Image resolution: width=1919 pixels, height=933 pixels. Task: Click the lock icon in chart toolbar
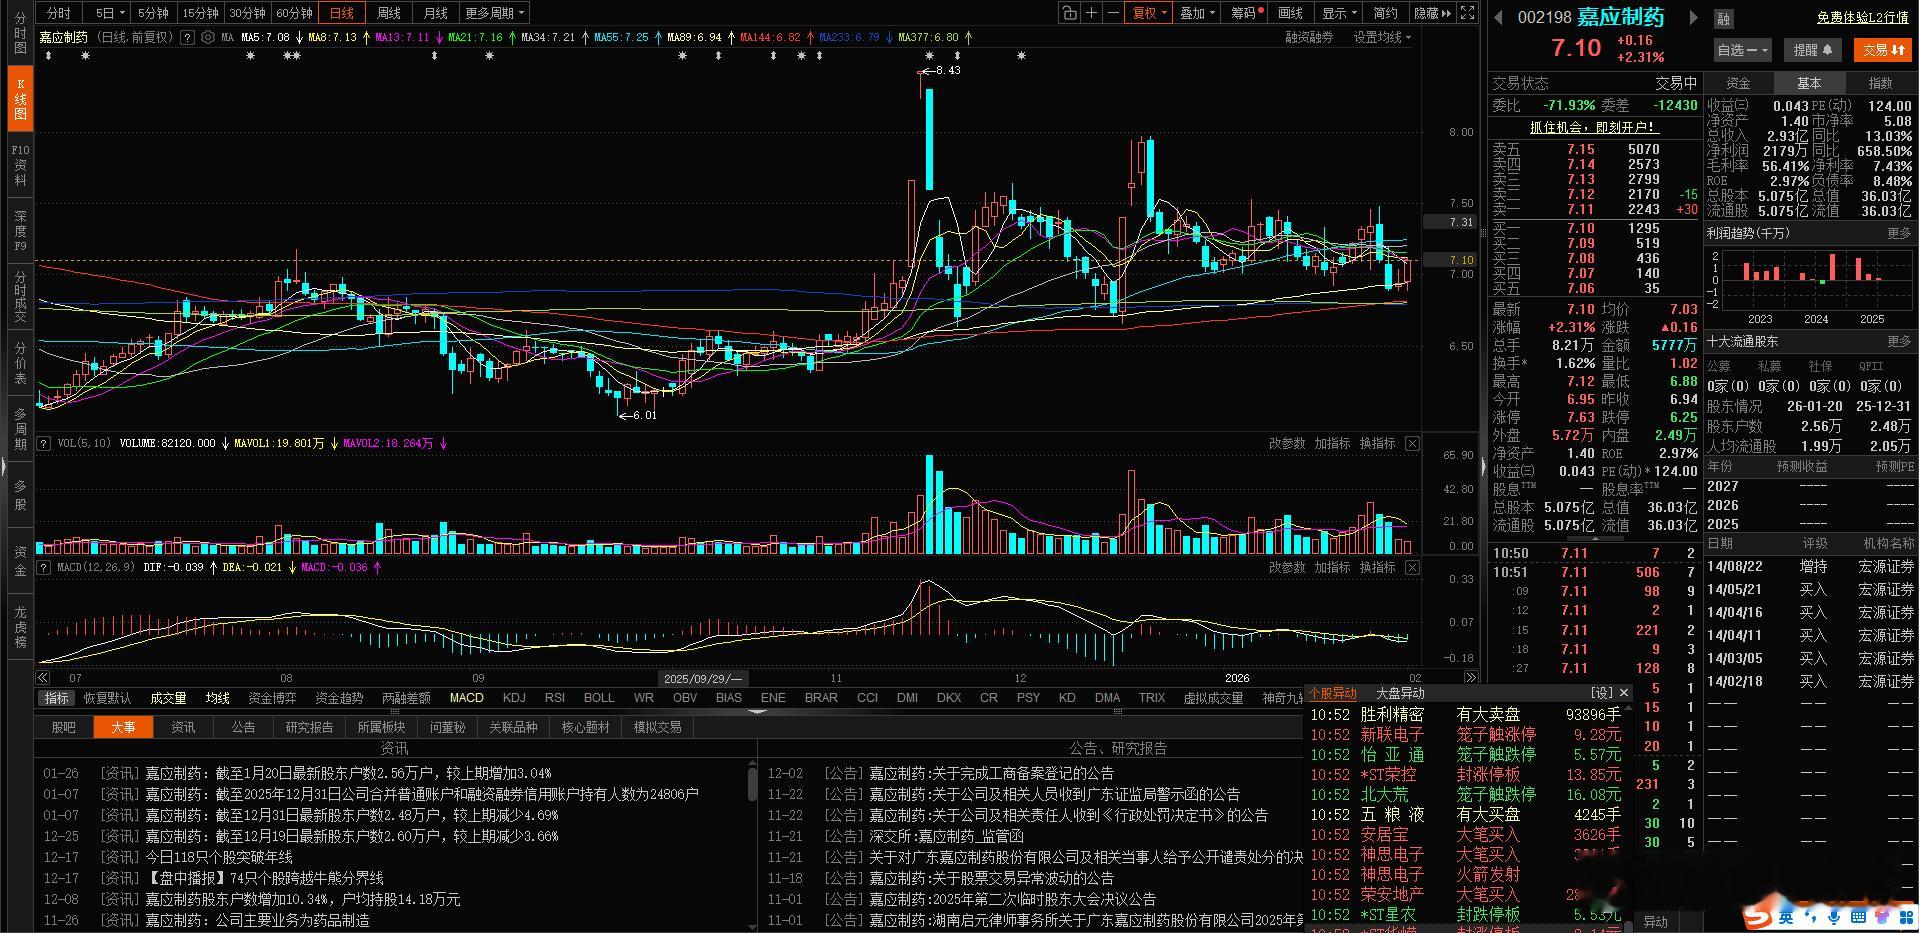point(1070,13)
